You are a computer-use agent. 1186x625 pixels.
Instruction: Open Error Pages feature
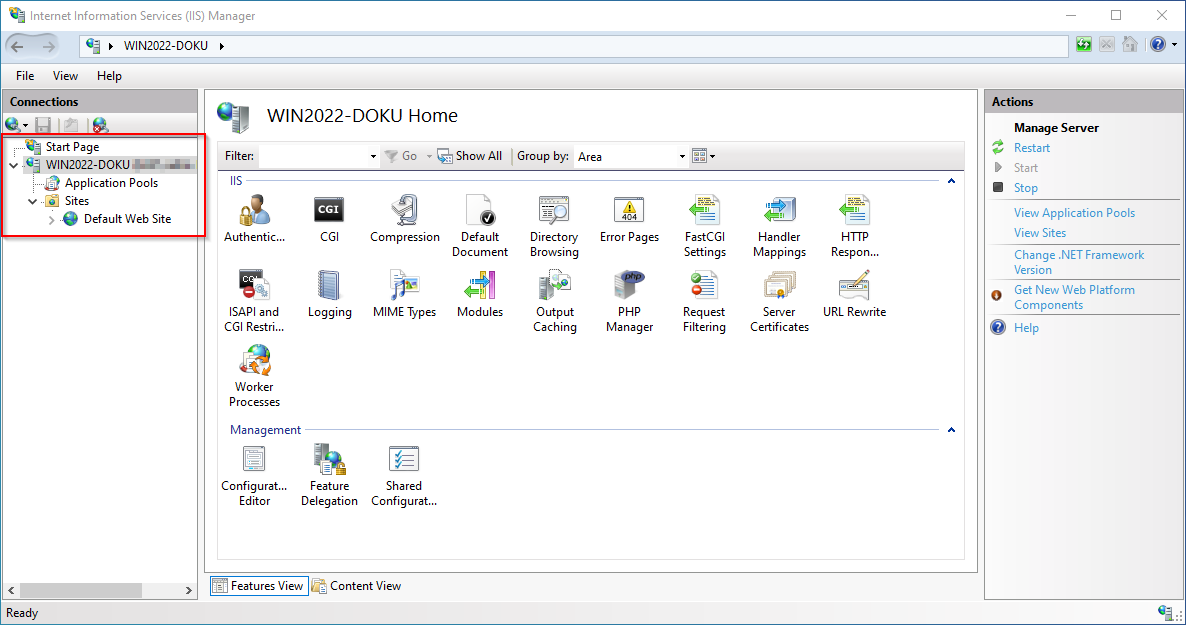(629, 219)
